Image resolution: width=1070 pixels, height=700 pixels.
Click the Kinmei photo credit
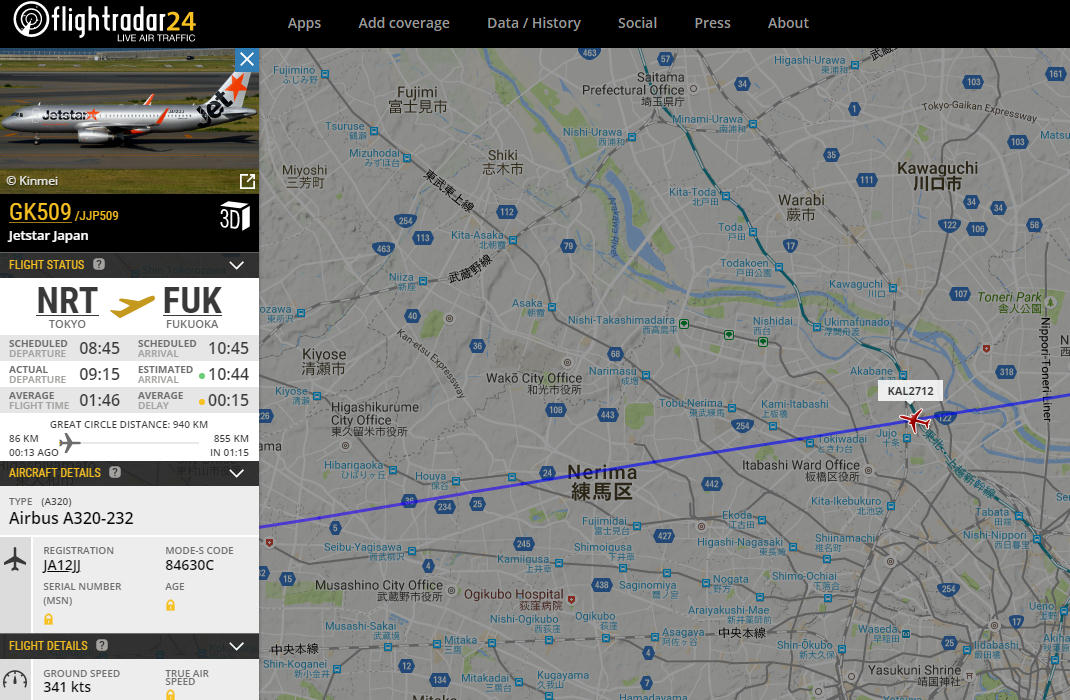point(32,181)
